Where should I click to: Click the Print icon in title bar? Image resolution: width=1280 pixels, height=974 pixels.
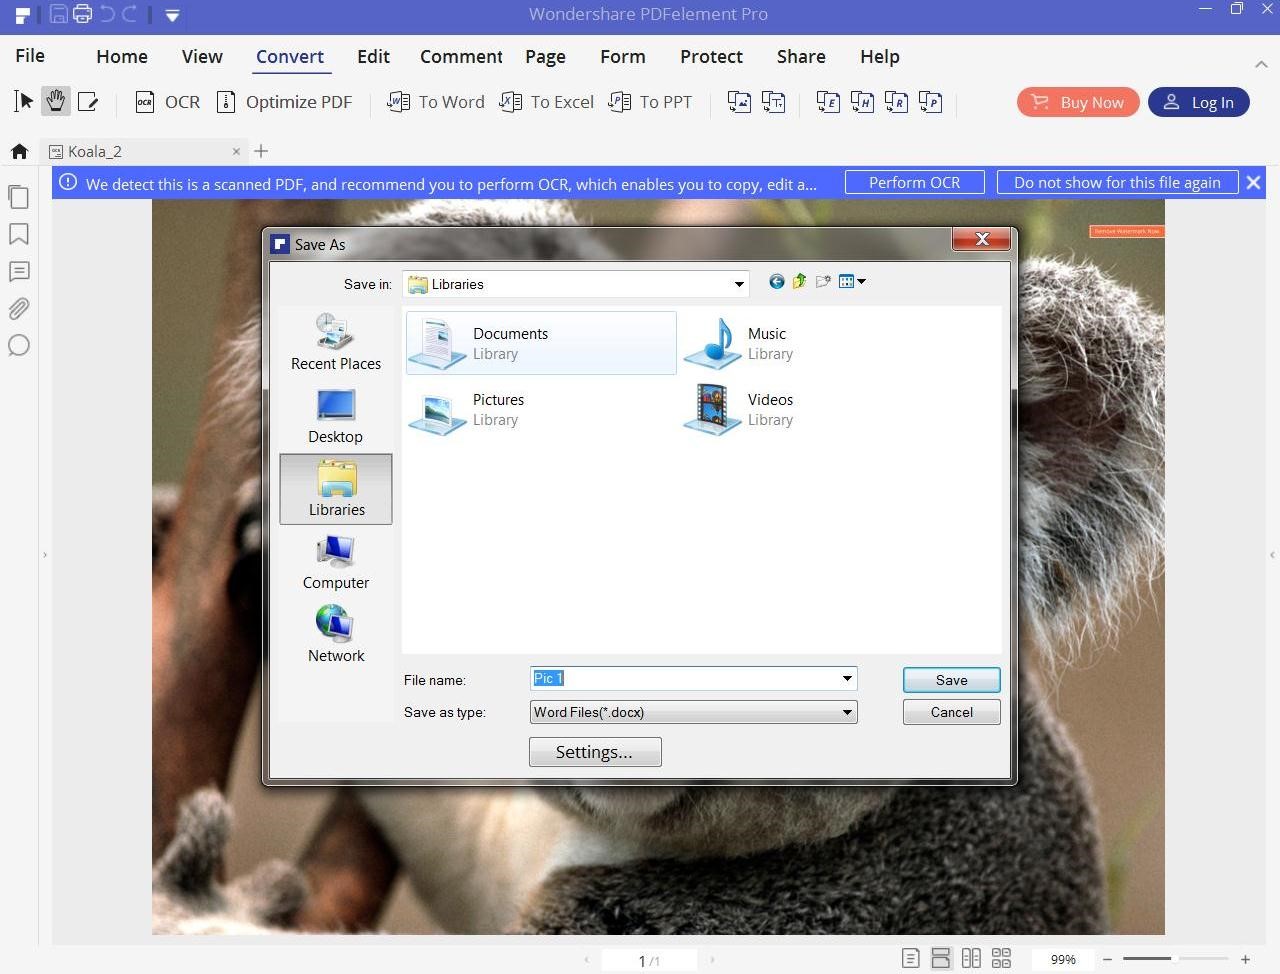pyautogui.click(x=82, y=14)
